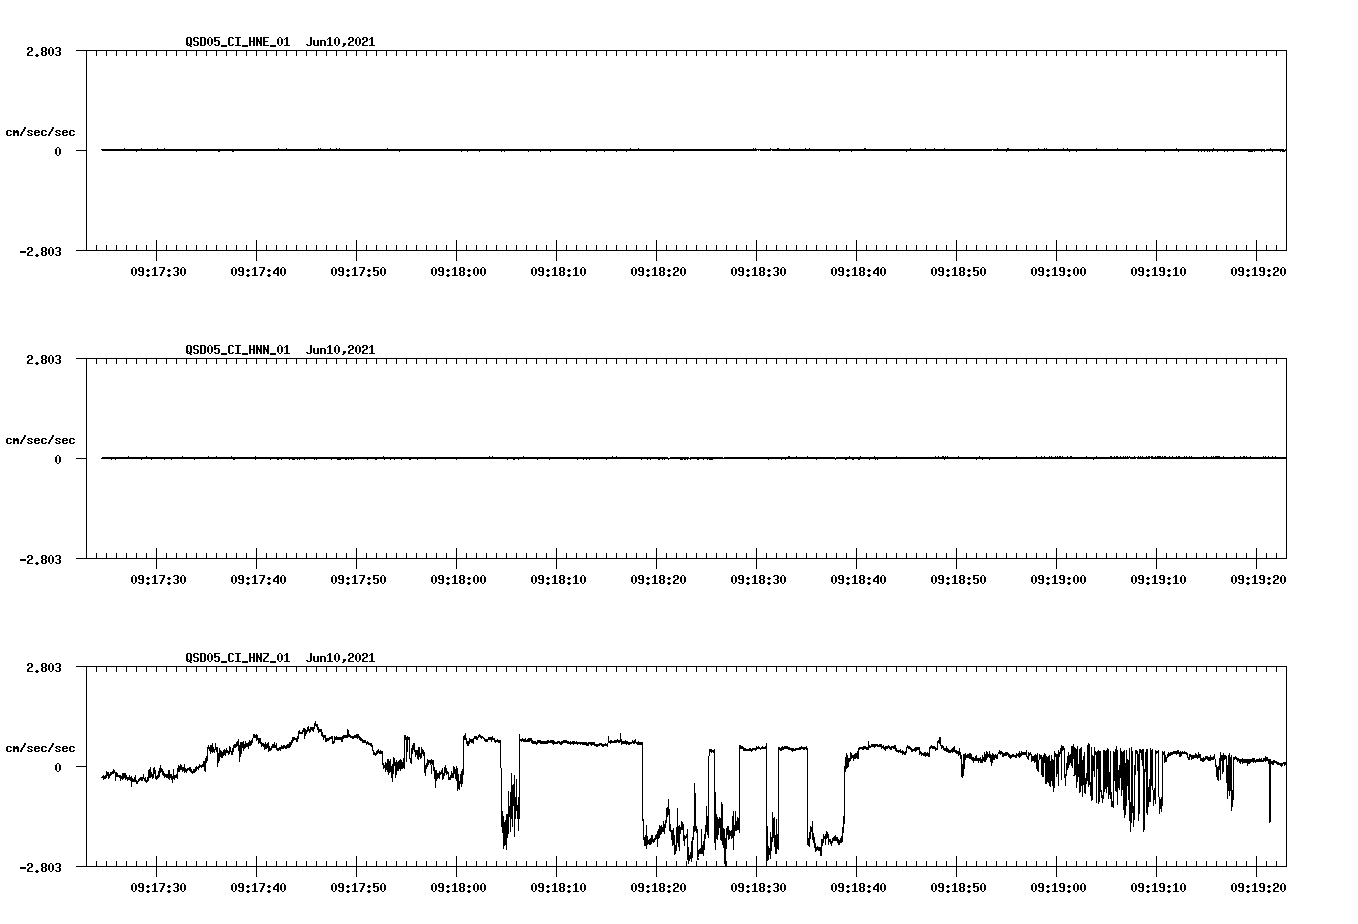Click the 09:18:10 time label on the HNN chart

558,580
